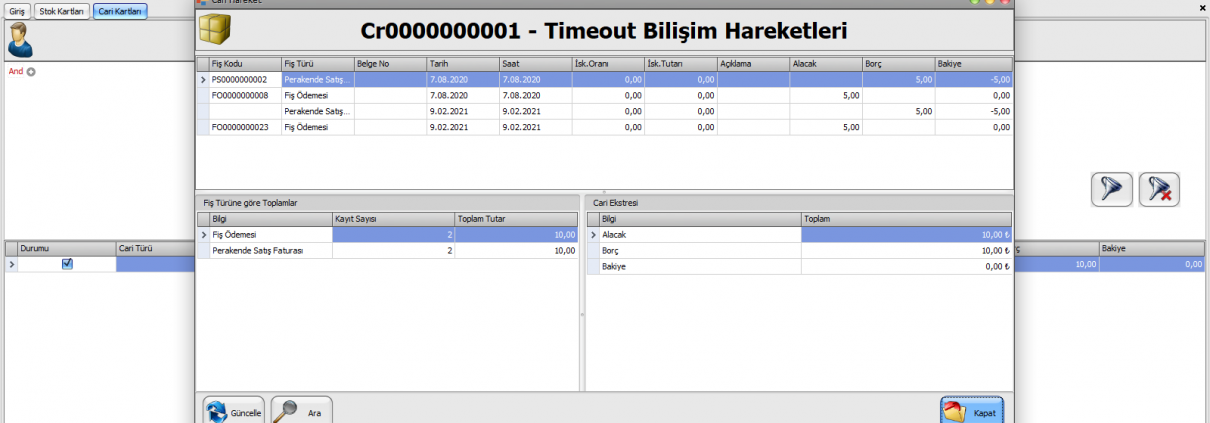Add filter condition with plus next to And
Viewport: 1210px width, 423px height.
(x=31, y=72)
